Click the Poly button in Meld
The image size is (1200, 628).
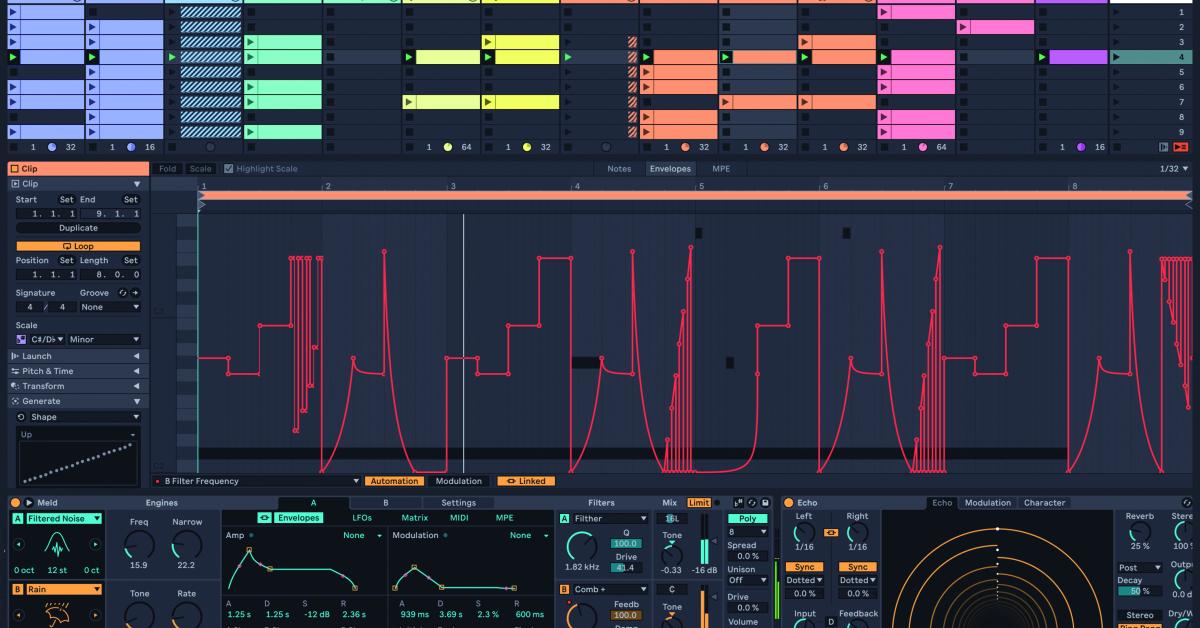click(x=747, y=519)
